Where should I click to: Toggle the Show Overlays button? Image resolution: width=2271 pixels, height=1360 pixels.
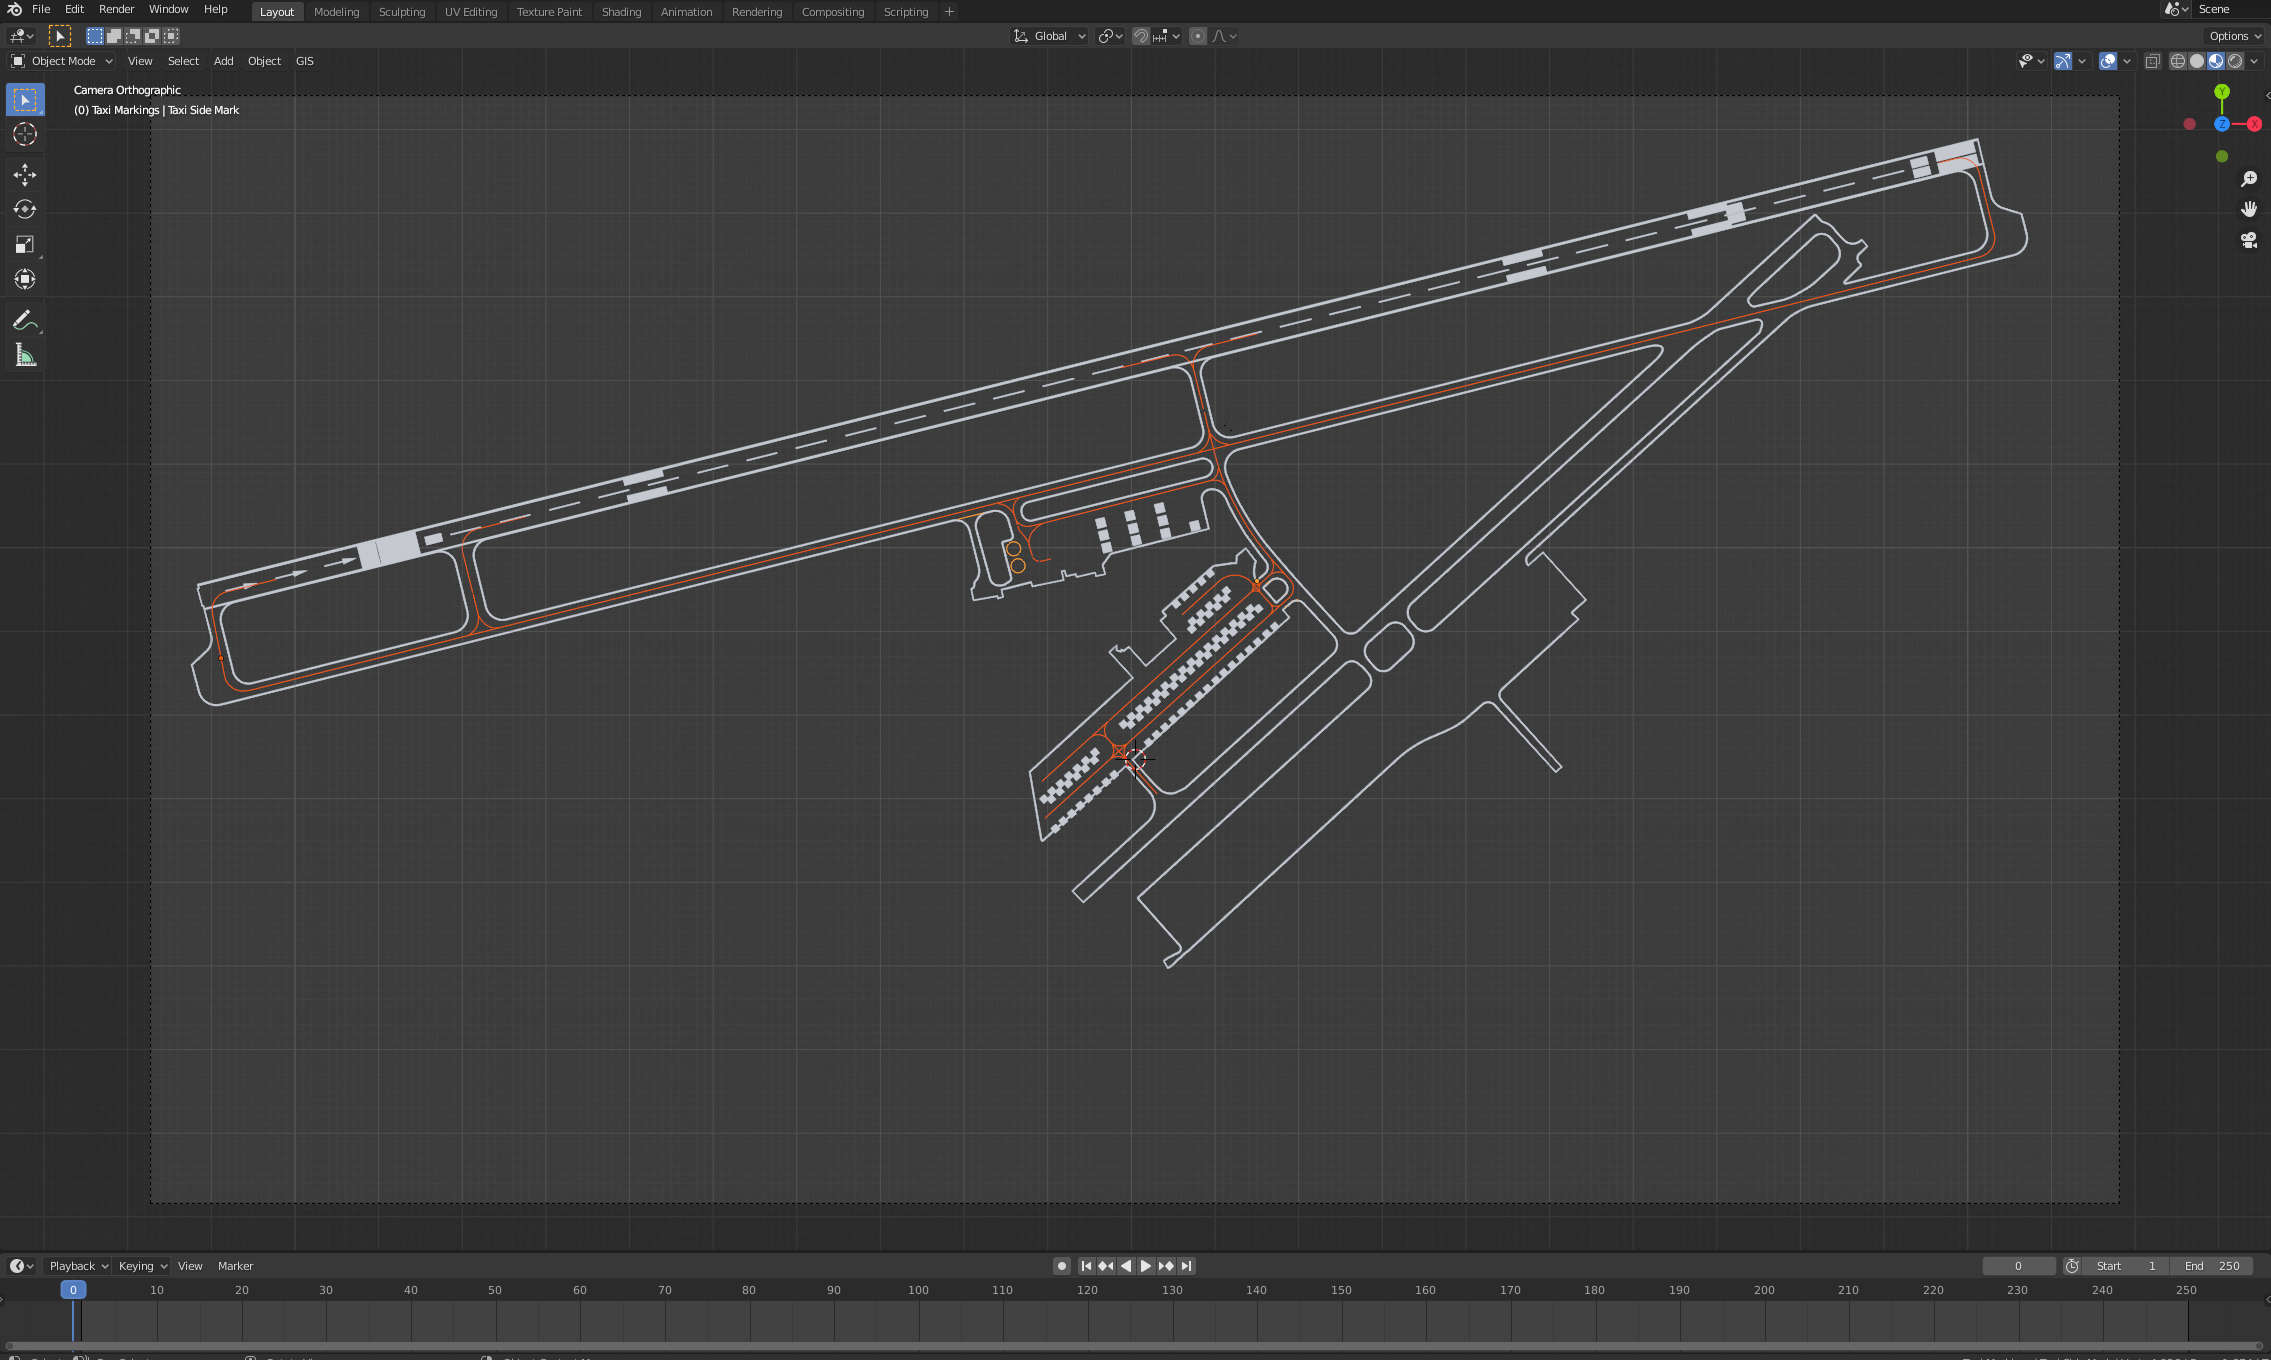click(x=2108, y=61)
